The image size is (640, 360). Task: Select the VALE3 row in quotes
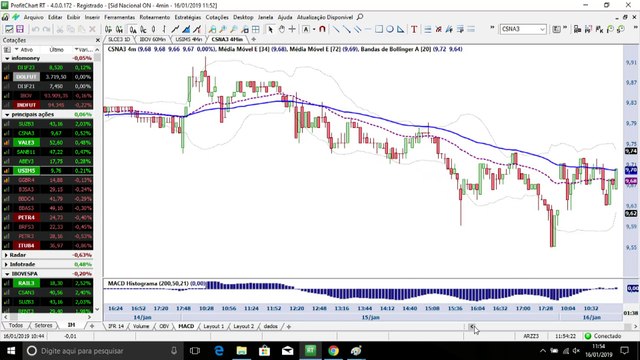(x=47, y=142)
